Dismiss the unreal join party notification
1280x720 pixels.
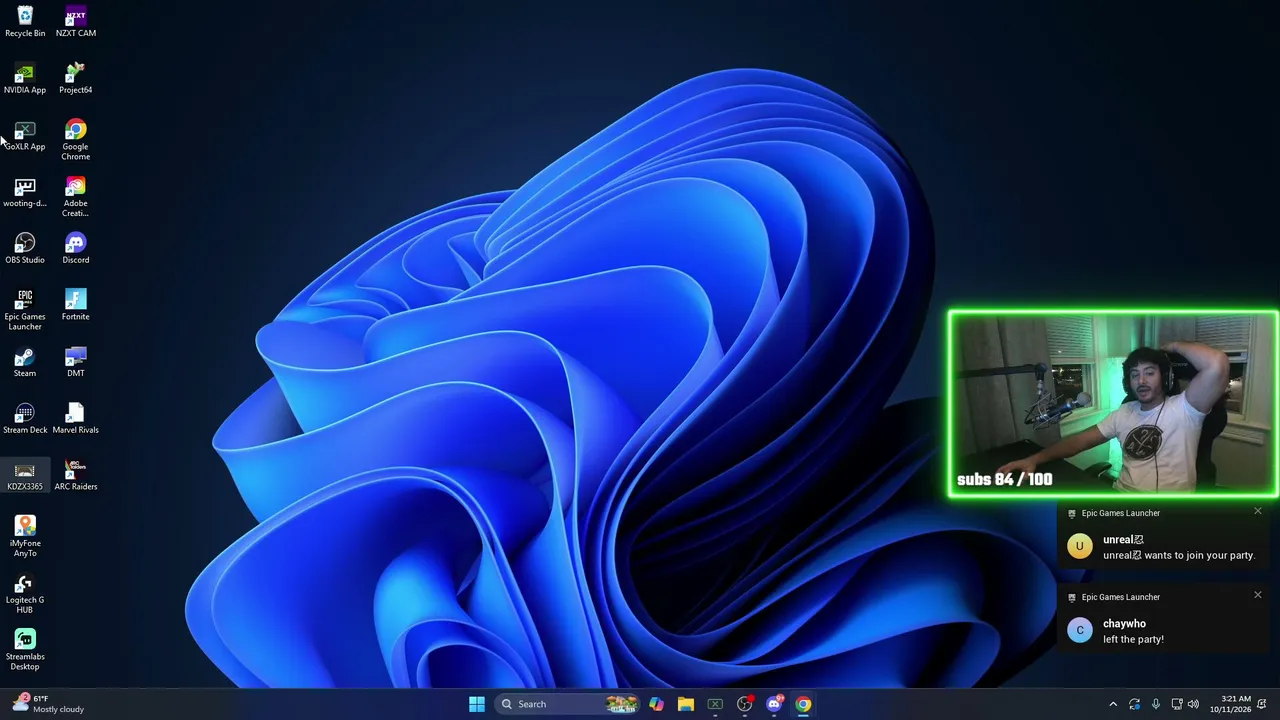1257,512
